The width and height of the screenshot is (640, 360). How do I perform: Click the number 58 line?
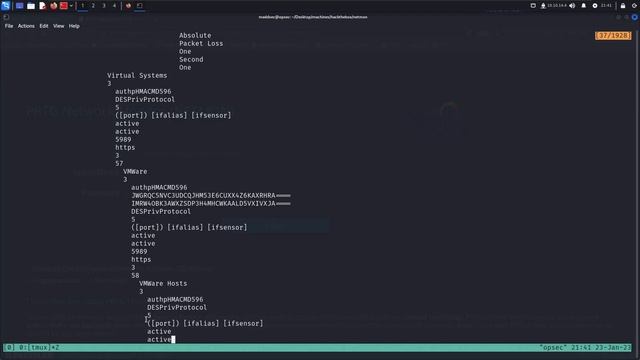(135, 276)
